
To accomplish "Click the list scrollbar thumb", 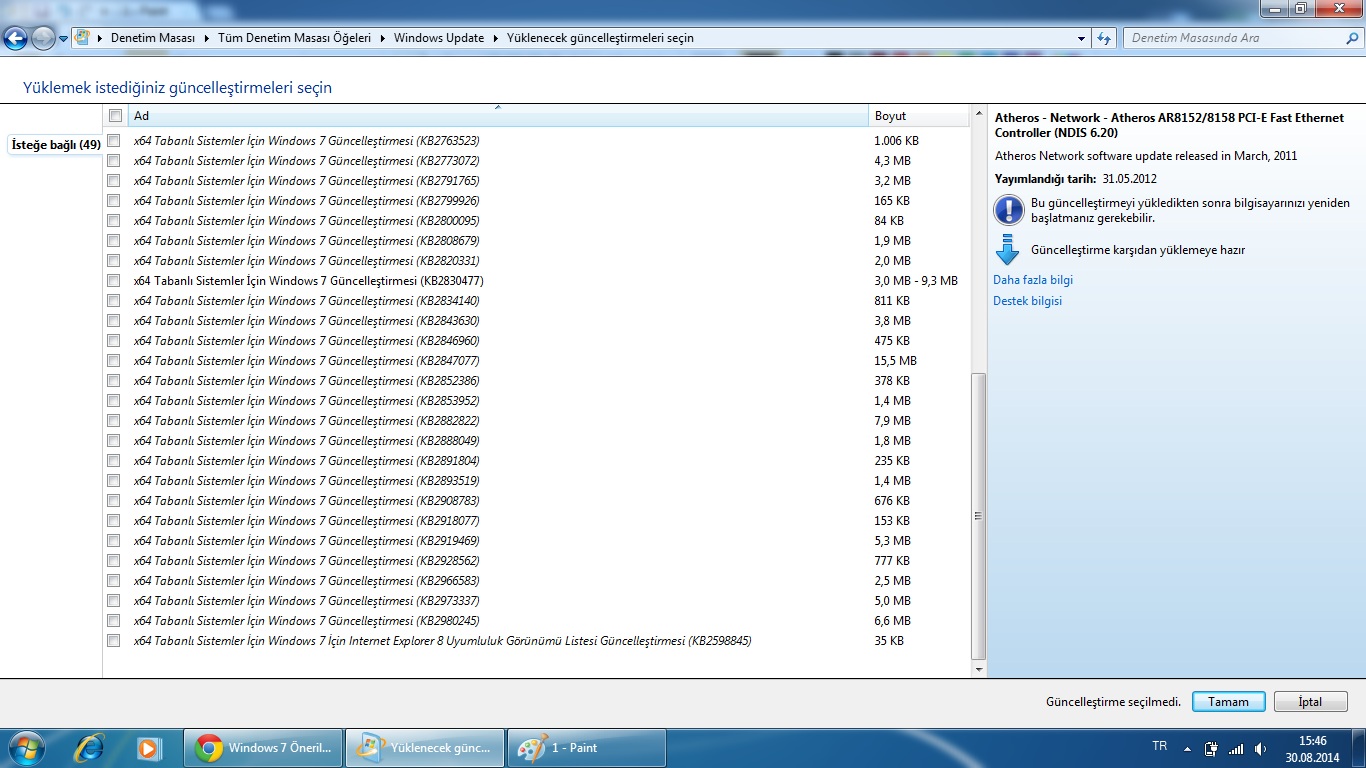I will click(x=979, y=516).
